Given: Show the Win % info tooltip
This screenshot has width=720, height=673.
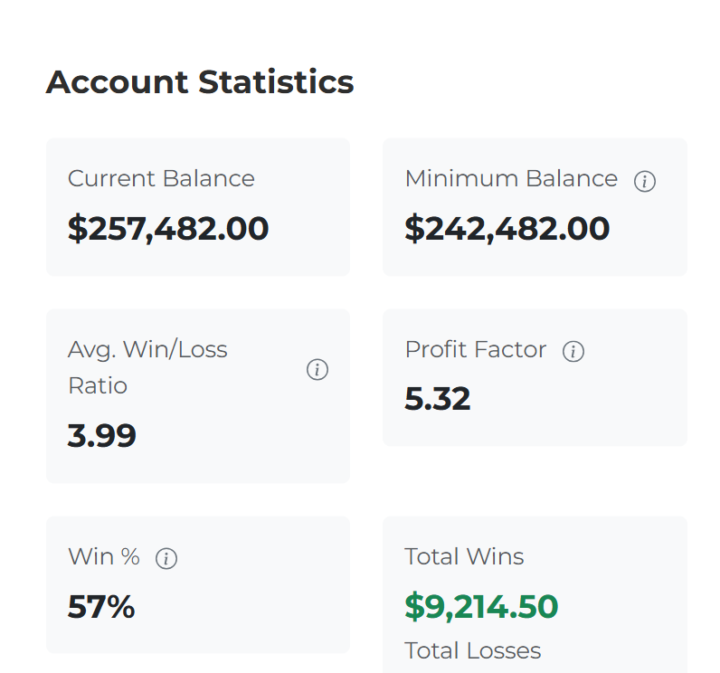Looking at the screenshot, I should tap(166, 559).
